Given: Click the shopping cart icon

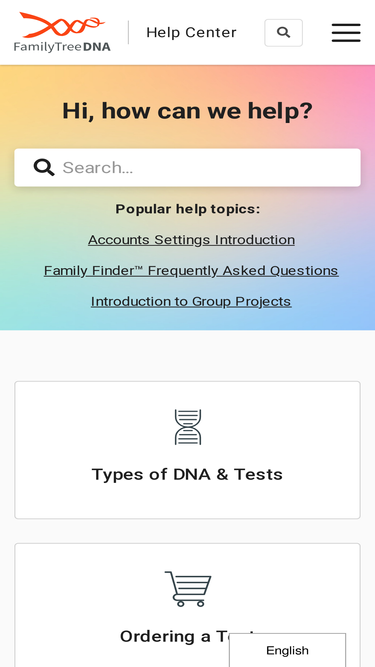Looking at the screenshot, I should coord(188,588).
